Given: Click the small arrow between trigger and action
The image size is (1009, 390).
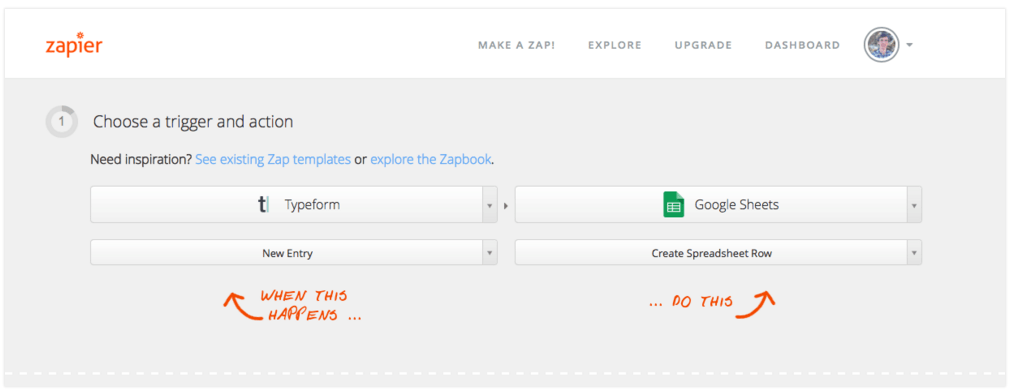Looking at the screenshot, I should (x=506, y=206).
